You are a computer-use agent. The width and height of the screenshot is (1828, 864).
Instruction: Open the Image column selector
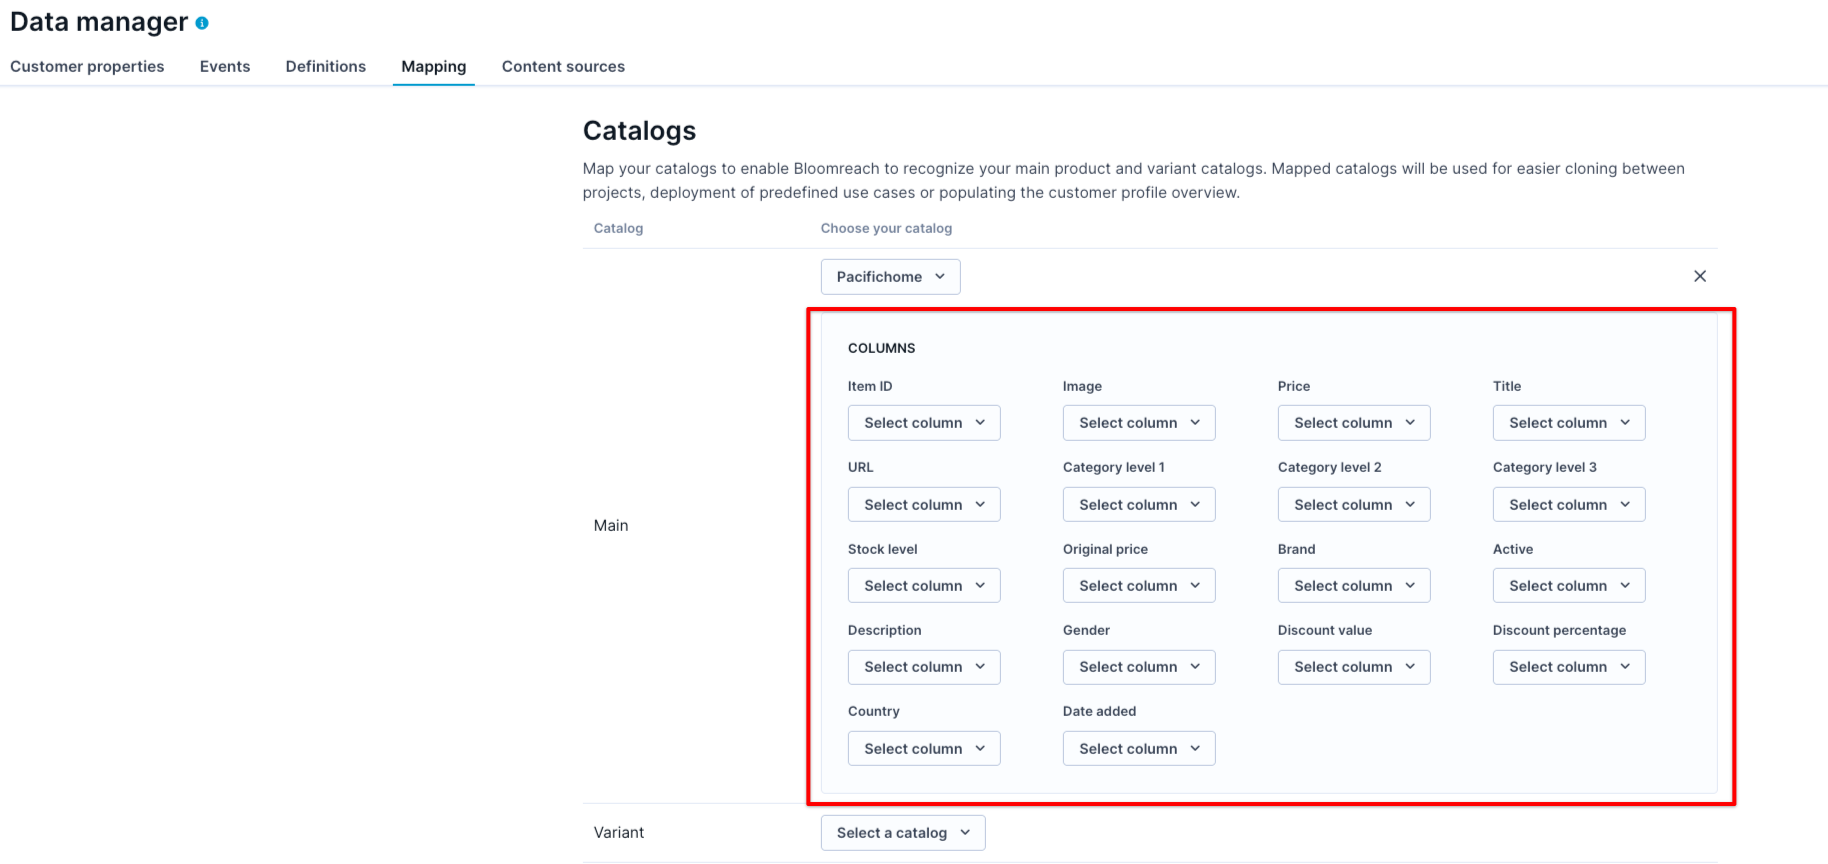coord(1138,422)
